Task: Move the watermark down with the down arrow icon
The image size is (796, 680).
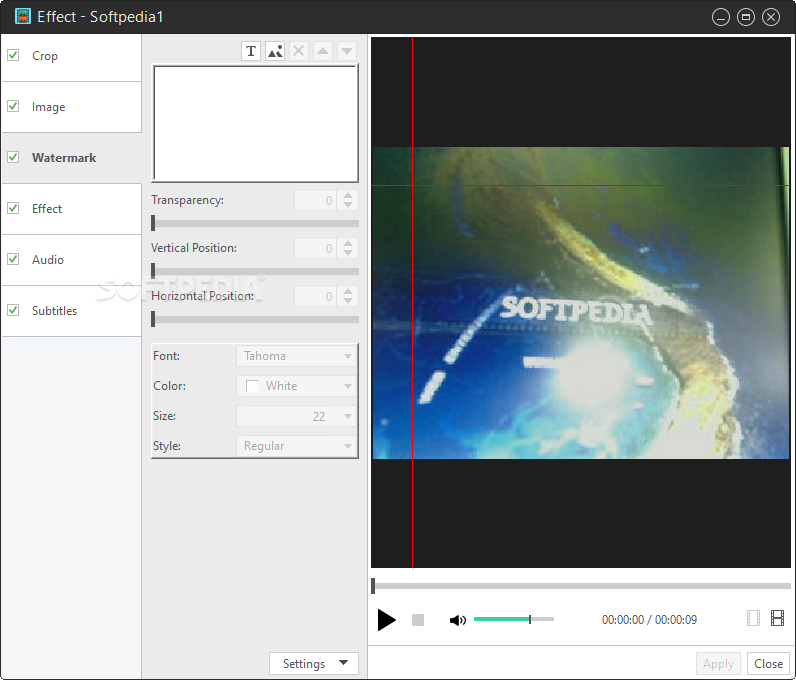Action: tap(347, 51)
